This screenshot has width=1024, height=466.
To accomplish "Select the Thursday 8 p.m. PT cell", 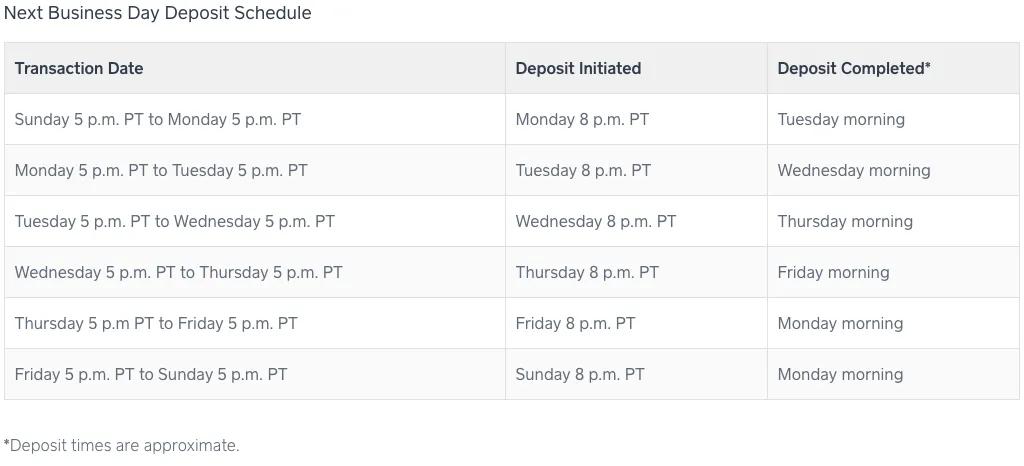I will 636,272.
